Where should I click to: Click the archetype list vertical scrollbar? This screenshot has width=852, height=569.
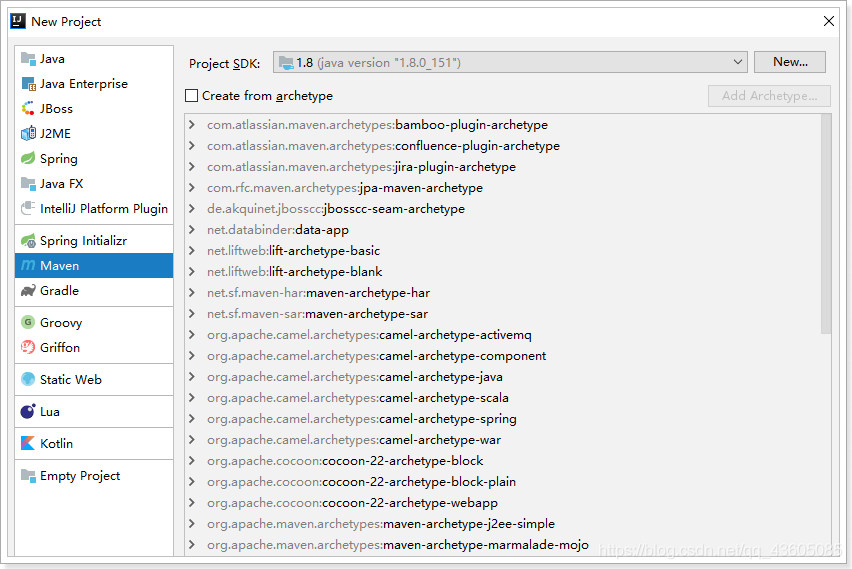(826, 224)
